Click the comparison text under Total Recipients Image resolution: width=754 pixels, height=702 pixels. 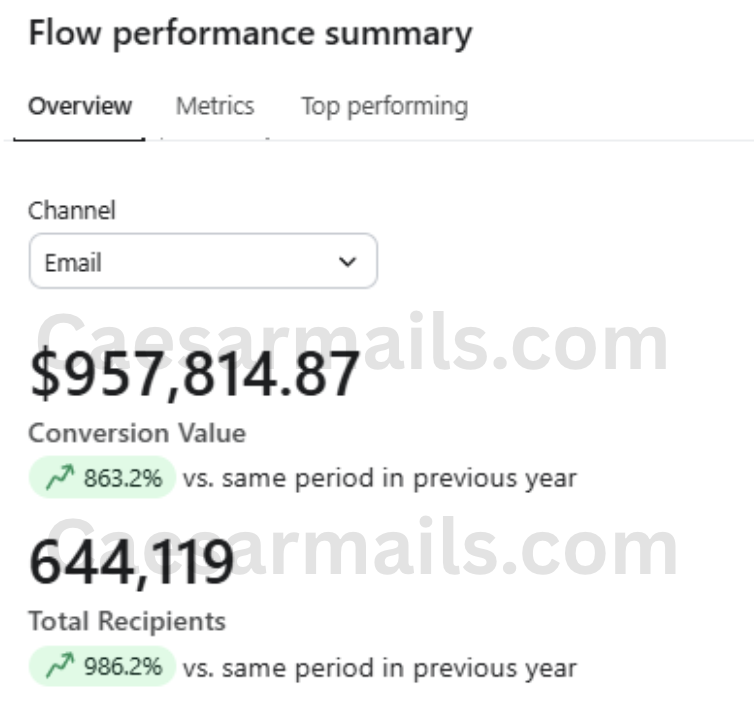point(380,667)
